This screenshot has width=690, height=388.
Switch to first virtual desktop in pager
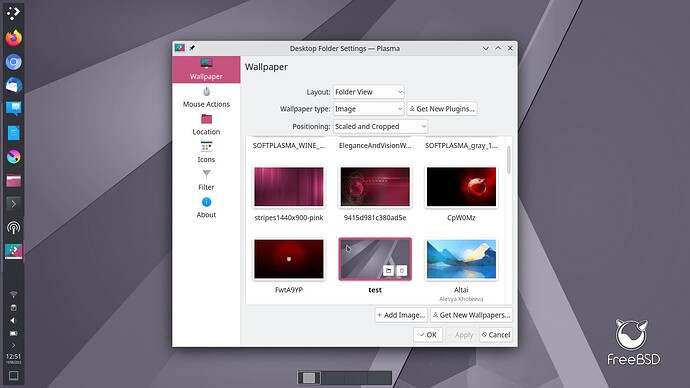pyautogui.click(x=309, y=378)
